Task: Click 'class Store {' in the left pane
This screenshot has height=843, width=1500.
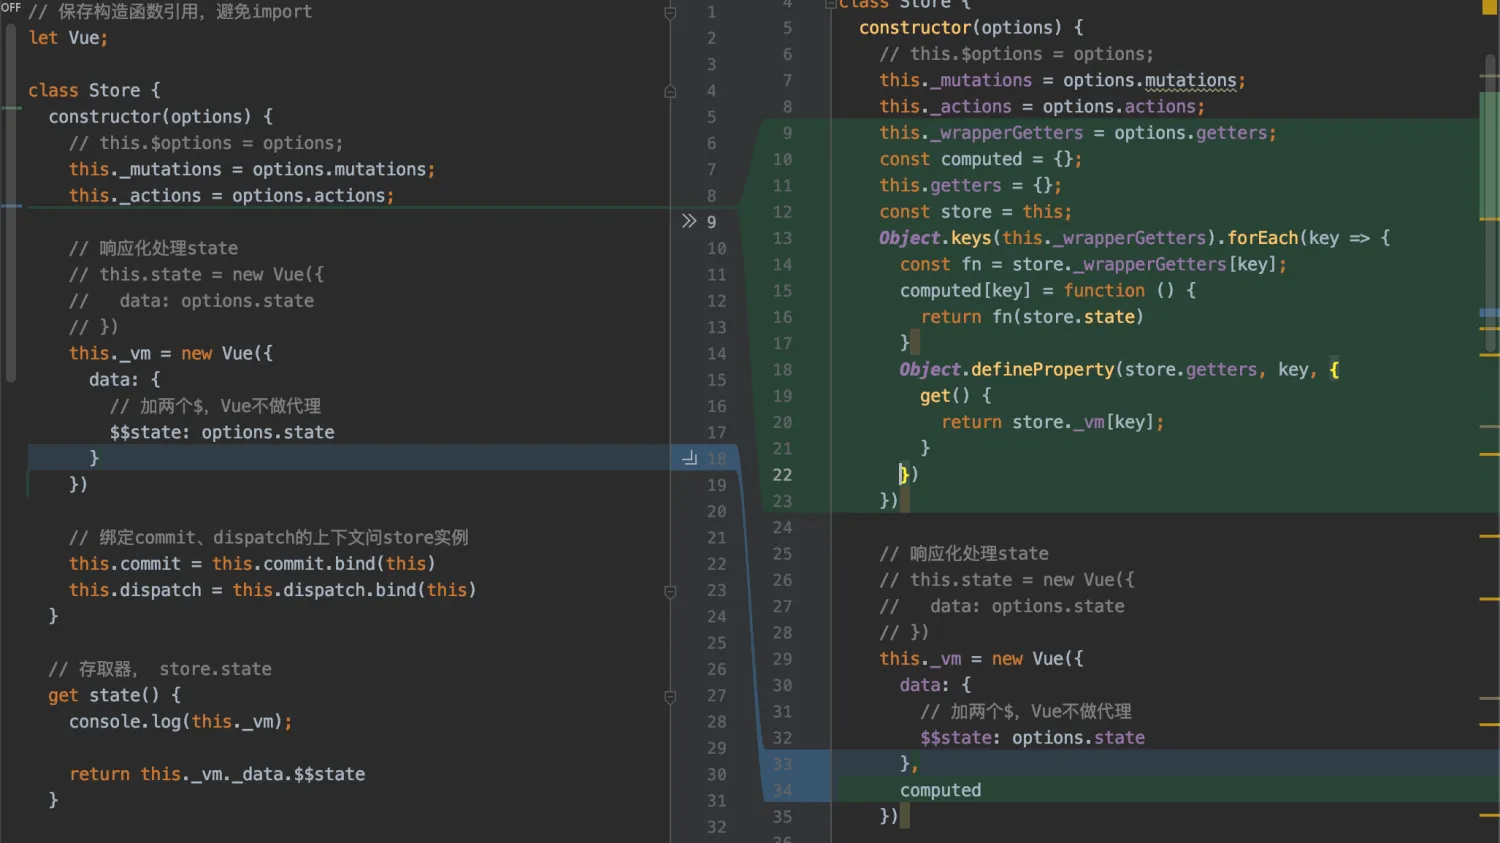Action: (x=94, y=90)
